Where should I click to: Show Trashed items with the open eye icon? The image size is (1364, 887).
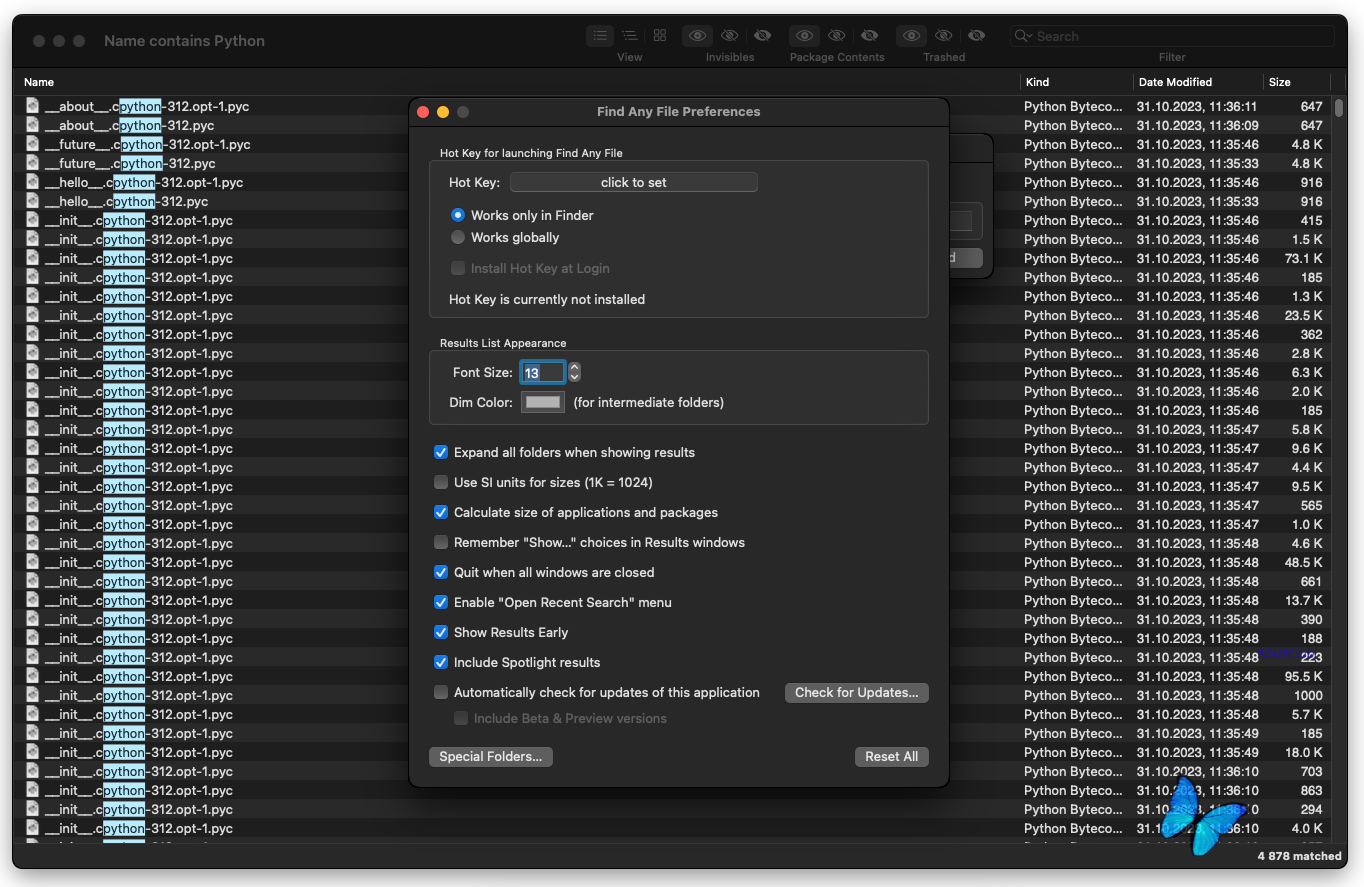pos(911,35)
